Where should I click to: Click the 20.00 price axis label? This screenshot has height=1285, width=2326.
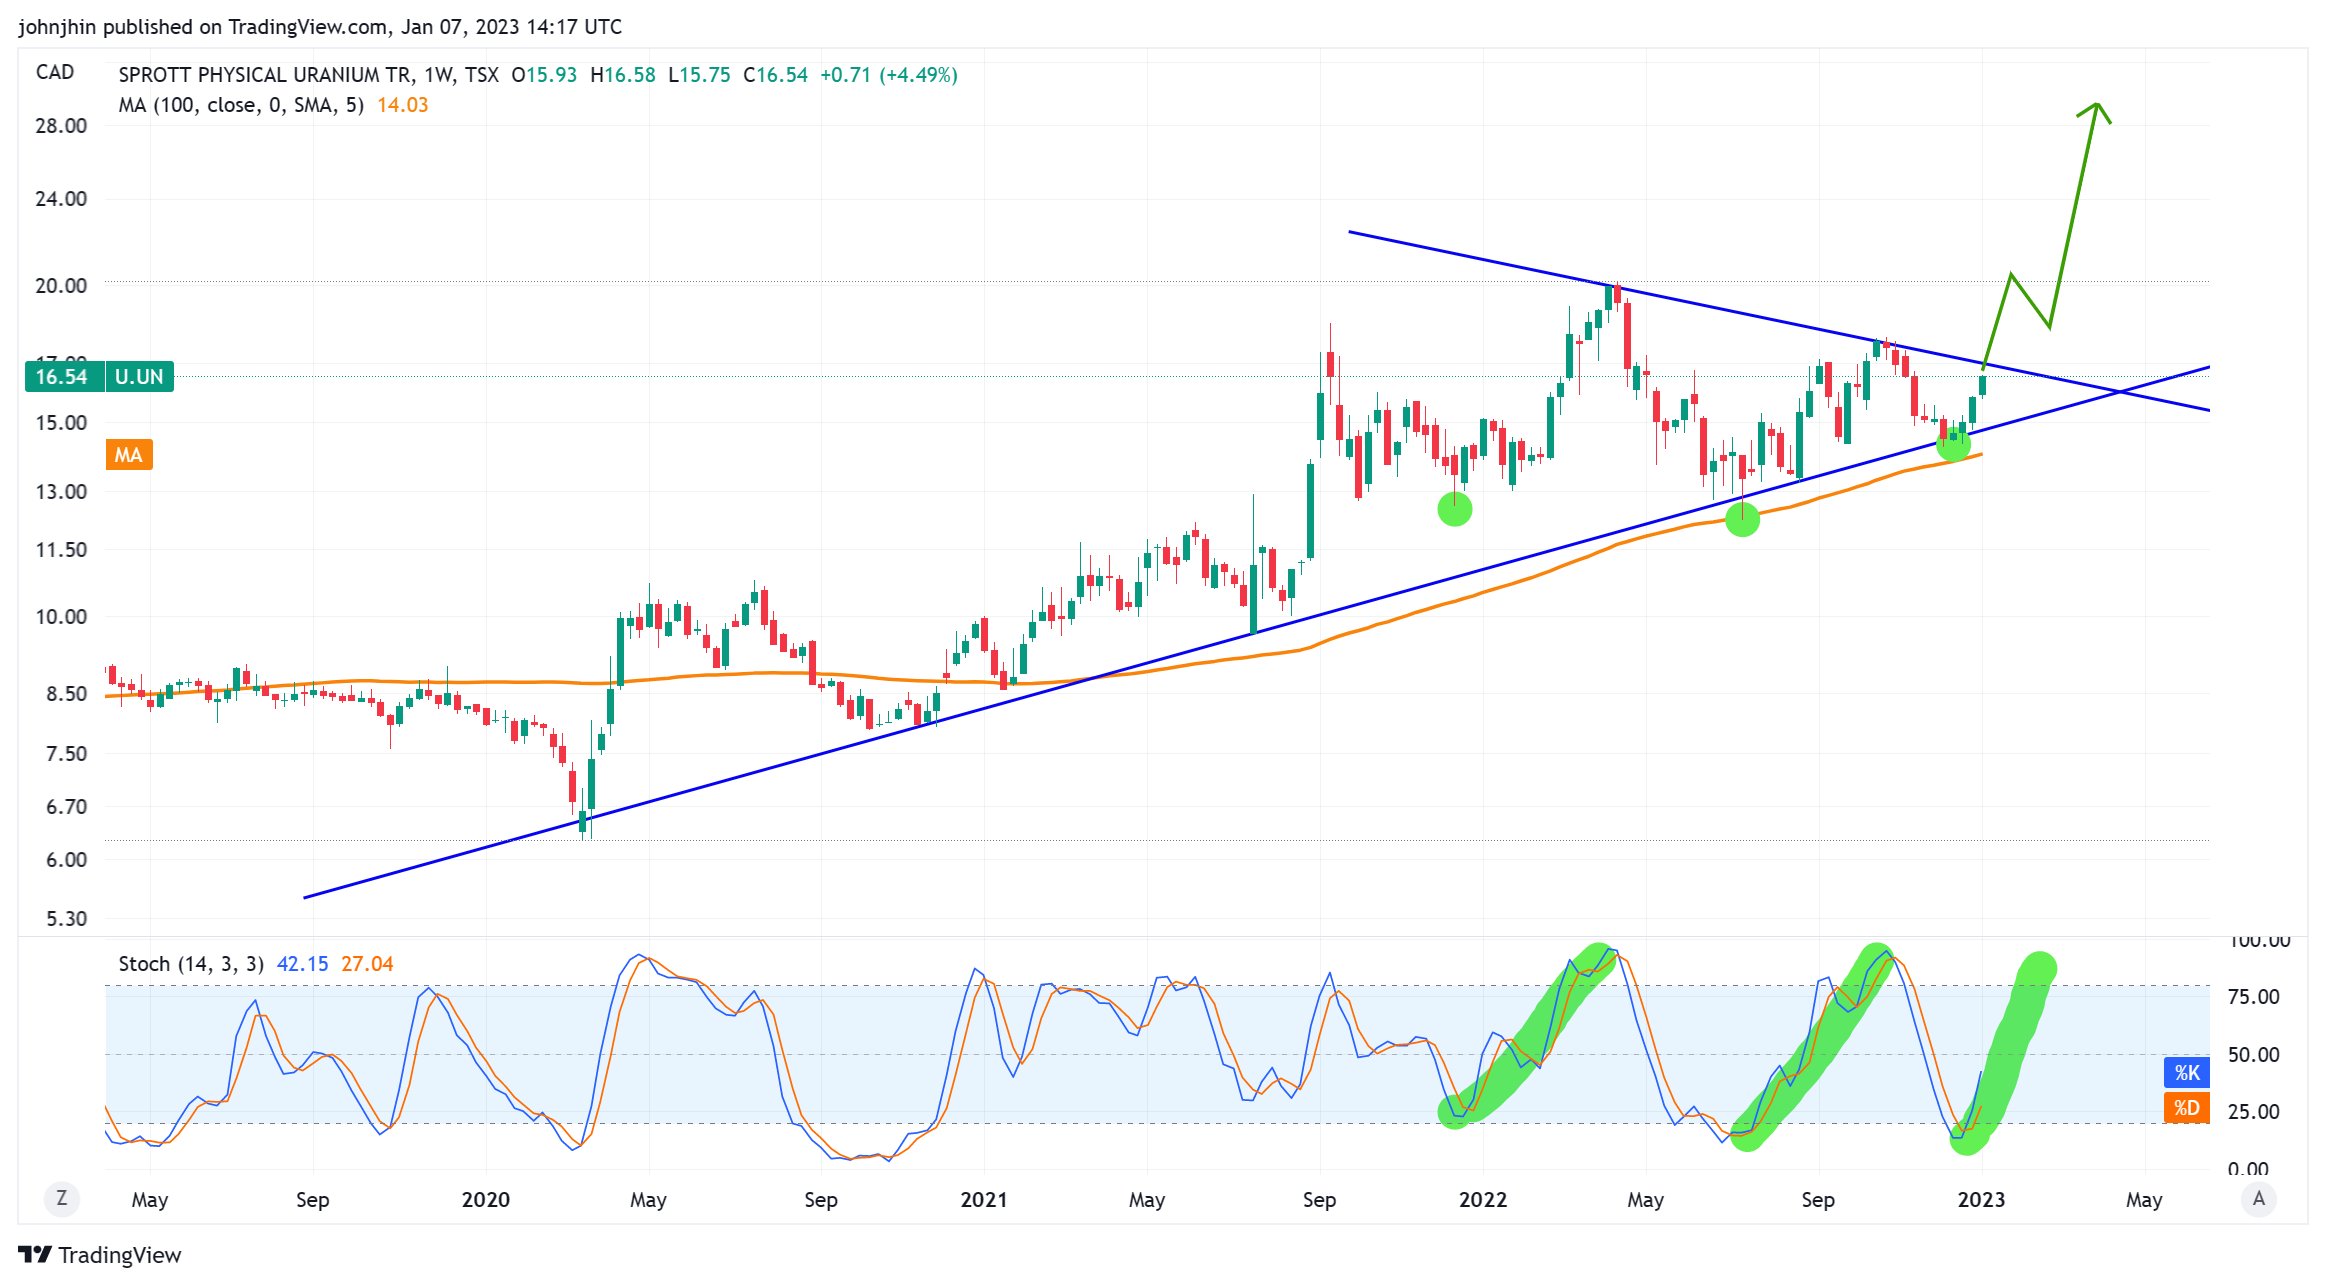point(61,285)
